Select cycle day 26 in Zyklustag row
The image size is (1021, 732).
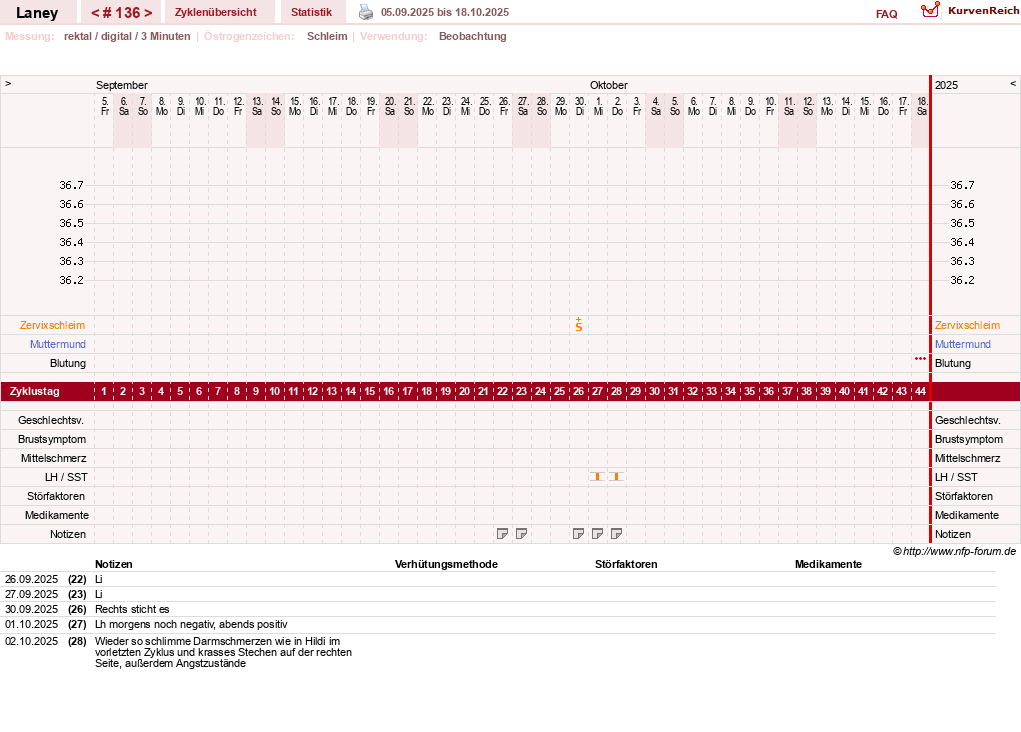[578, 391]
